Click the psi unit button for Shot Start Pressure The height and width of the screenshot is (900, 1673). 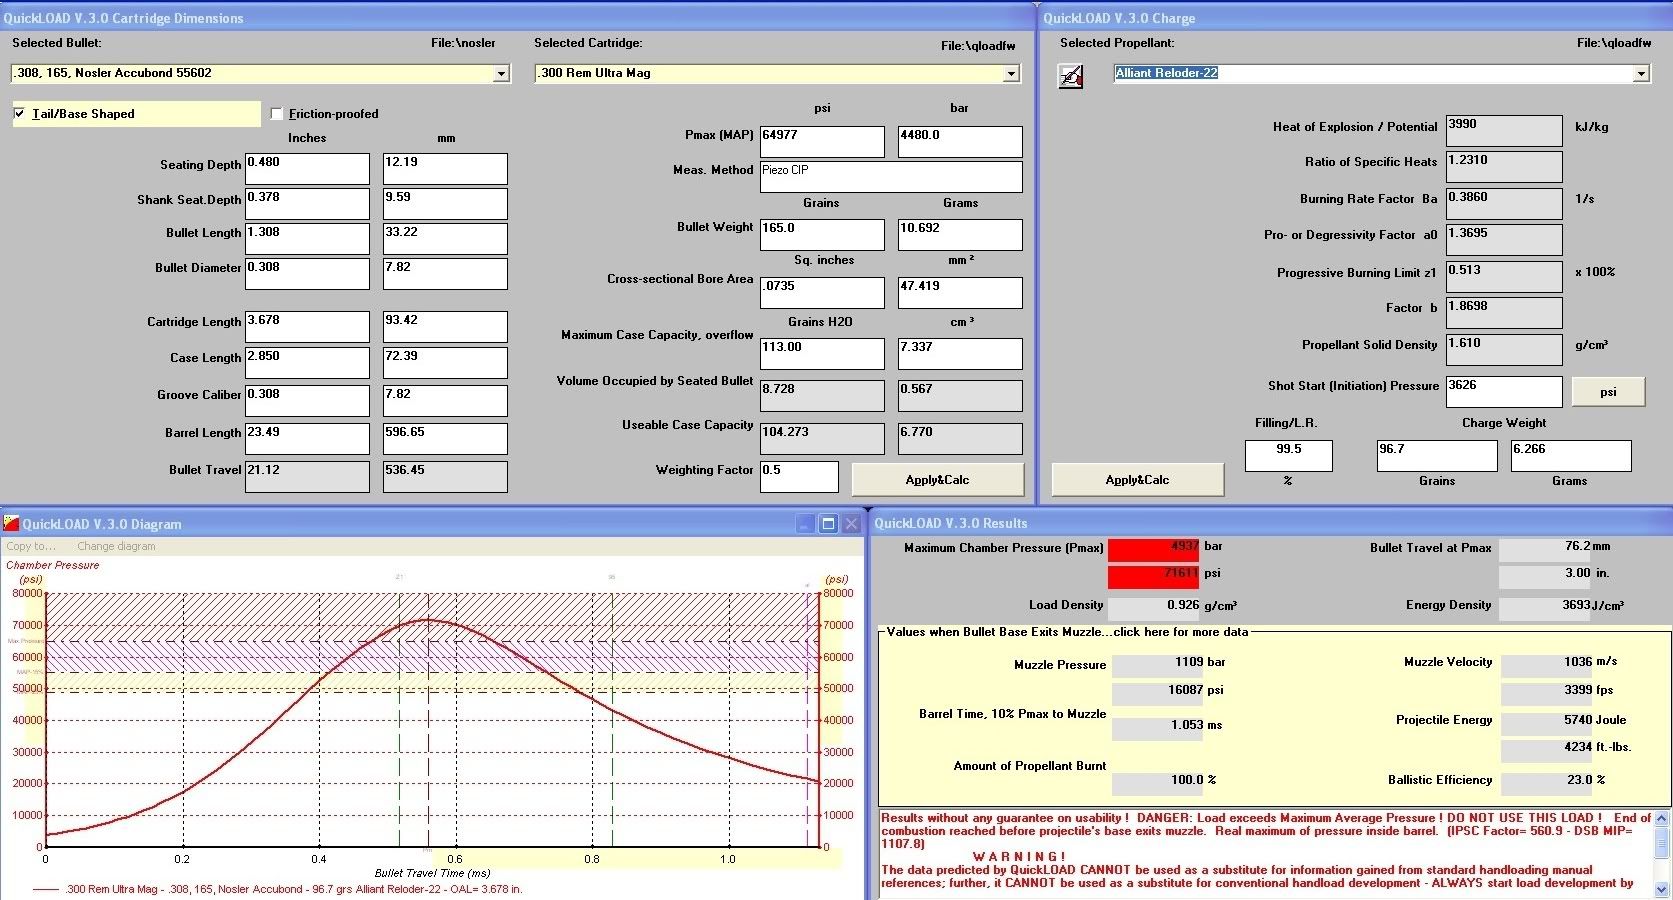point(1608,392)
